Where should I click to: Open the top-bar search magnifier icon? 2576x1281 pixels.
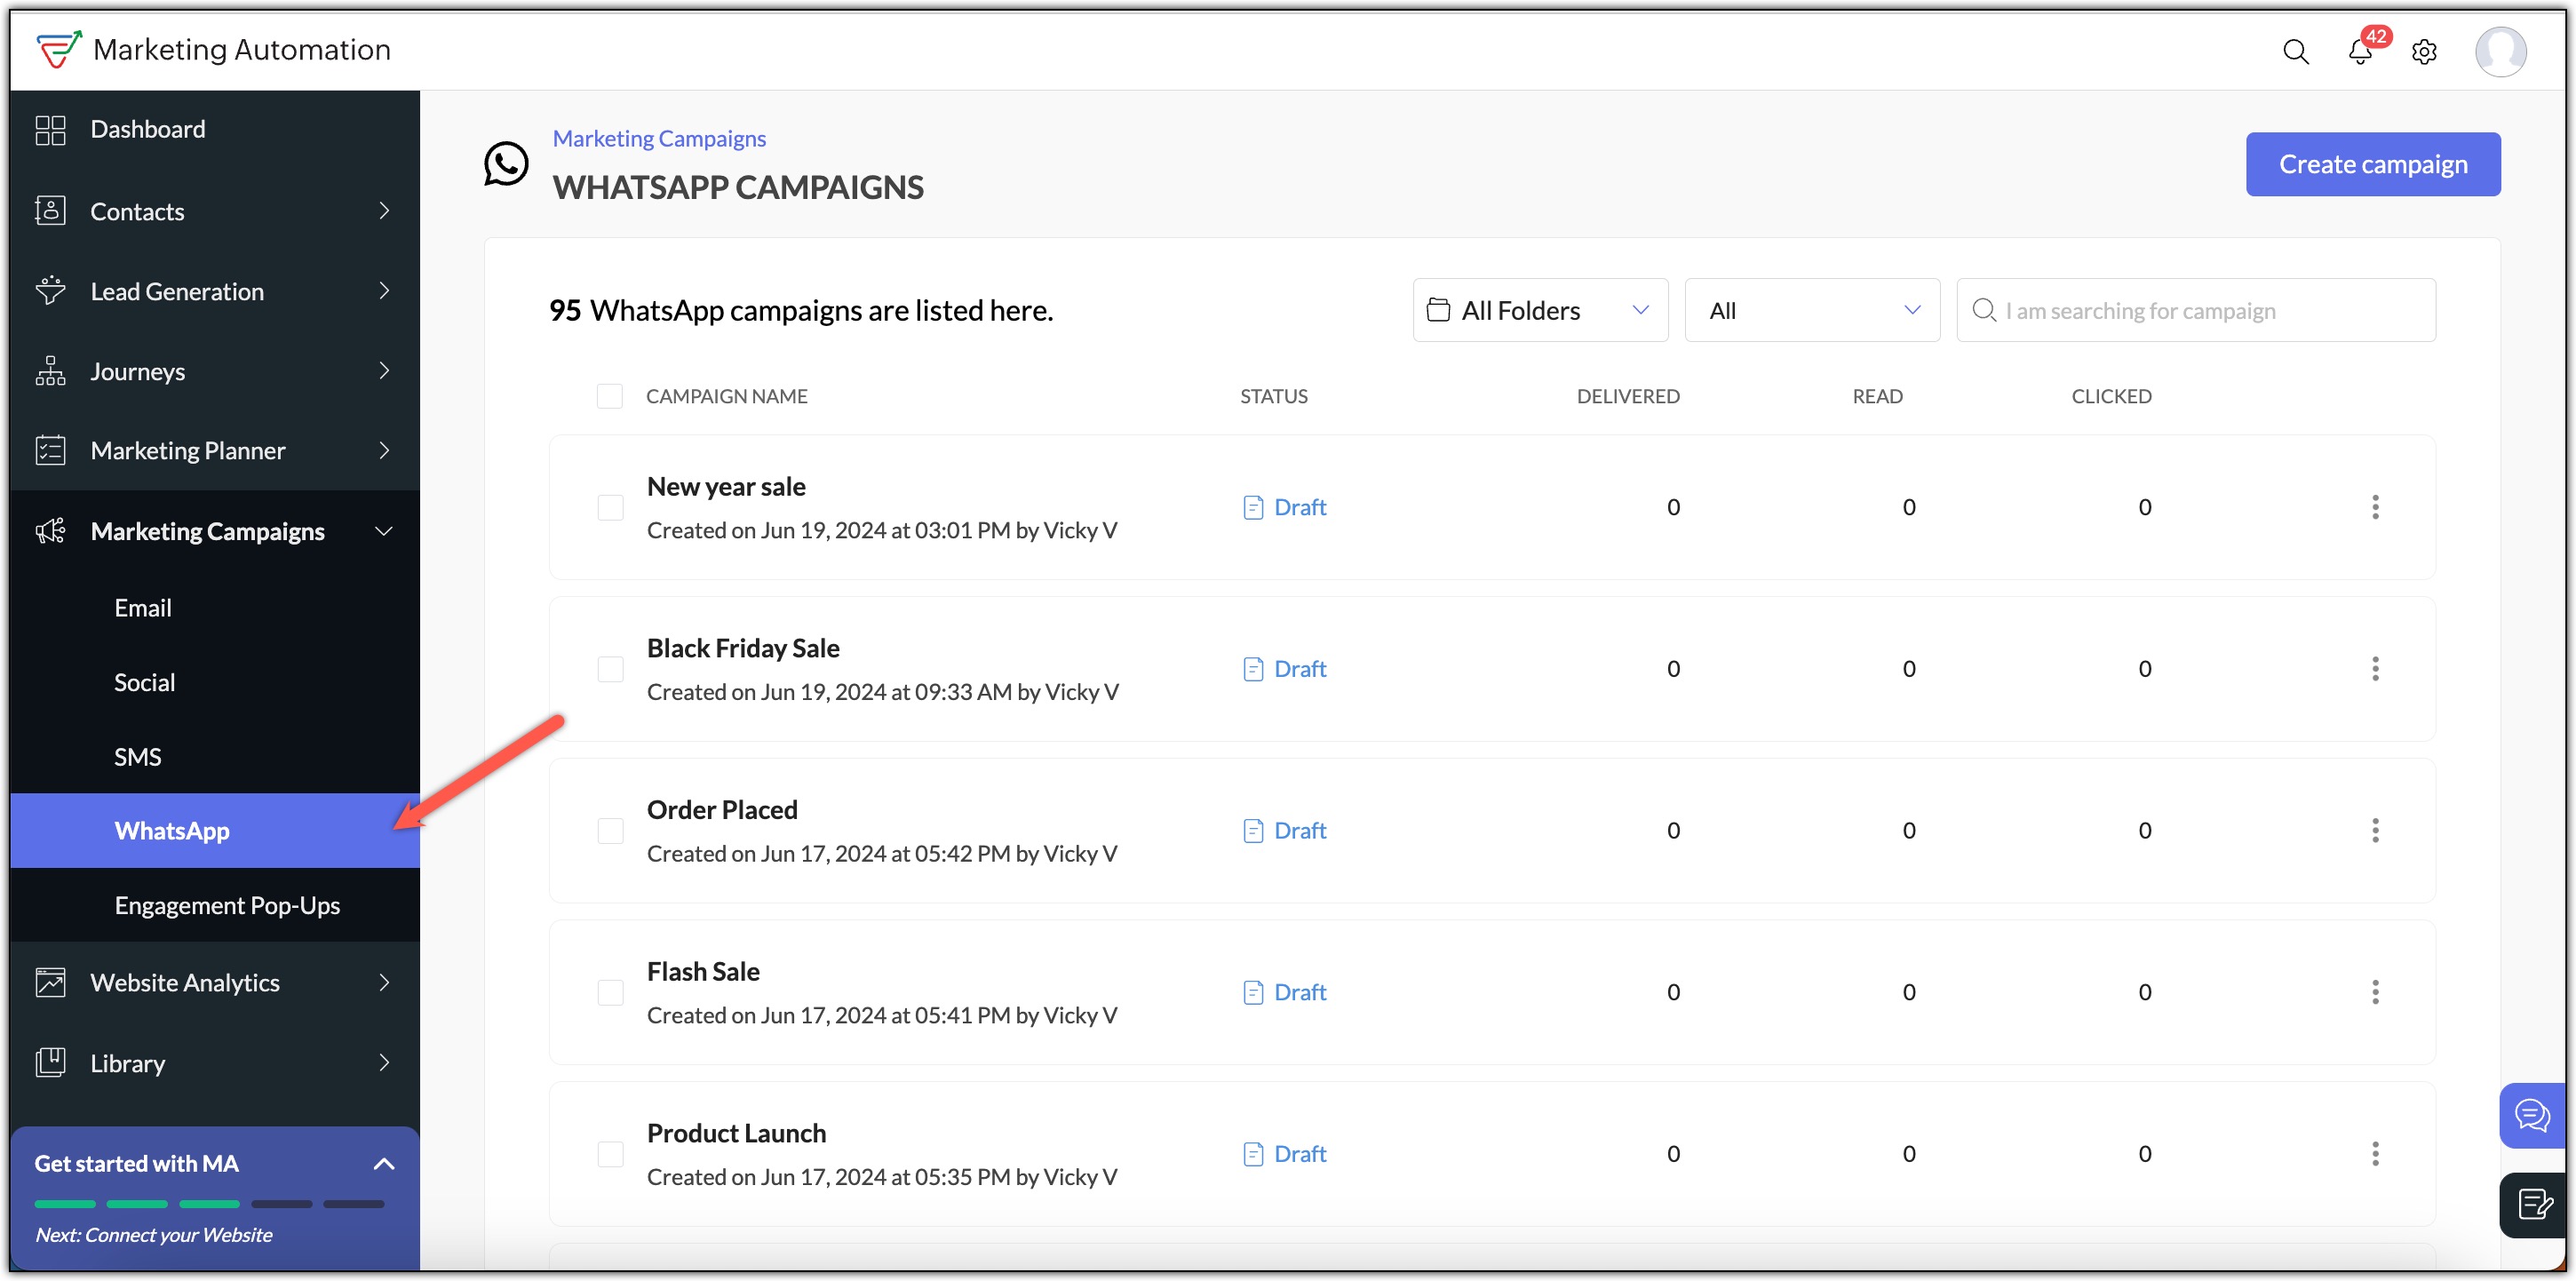pyautogui.click(x=2295, y=52)
